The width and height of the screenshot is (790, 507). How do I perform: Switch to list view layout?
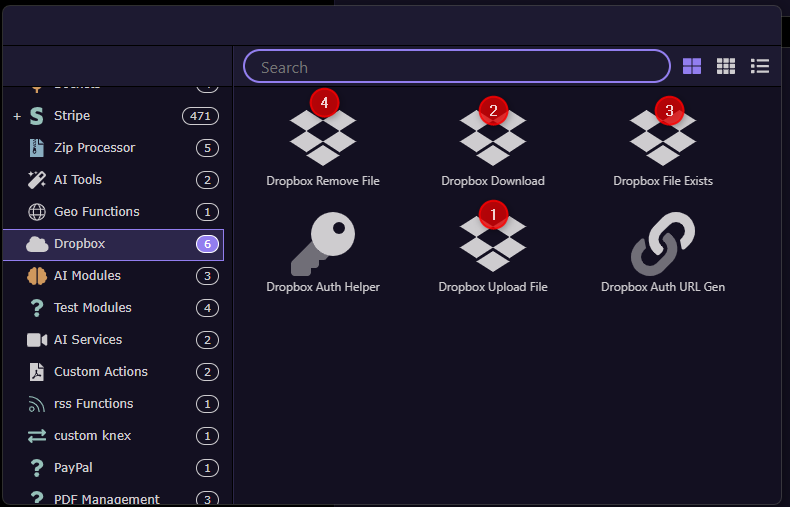click(x=760, y=66)
